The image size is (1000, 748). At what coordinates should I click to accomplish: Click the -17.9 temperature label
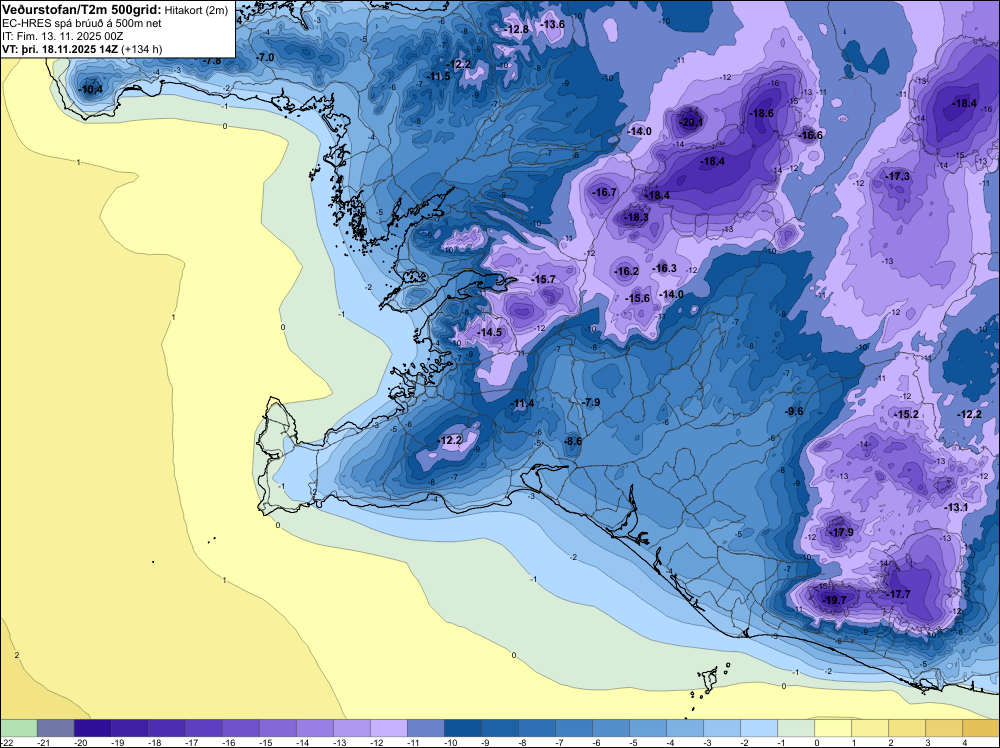(x=841, y=532)
